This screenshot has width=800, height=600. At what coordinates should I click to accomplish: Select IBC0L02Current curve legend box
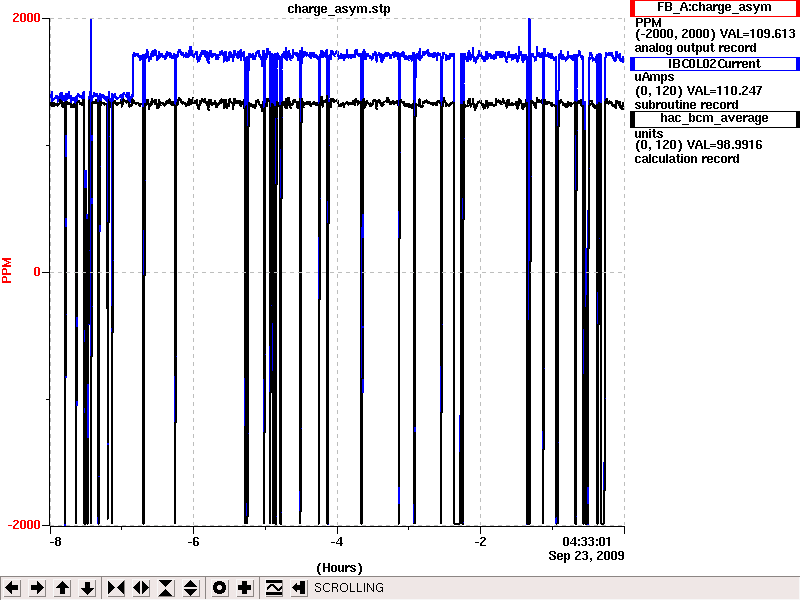(x=714, y=64)
